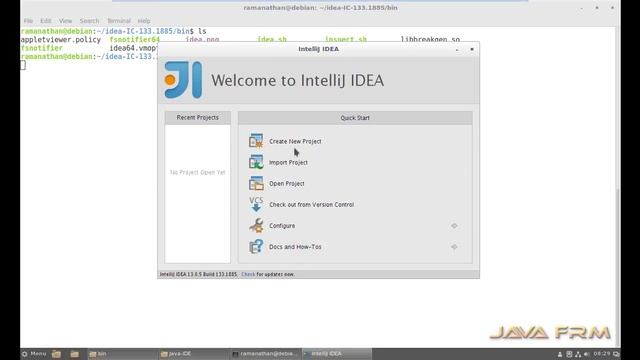Open the taskbar Menu button
Viewport: 640px width, 360px height.
tap(34, 354)
